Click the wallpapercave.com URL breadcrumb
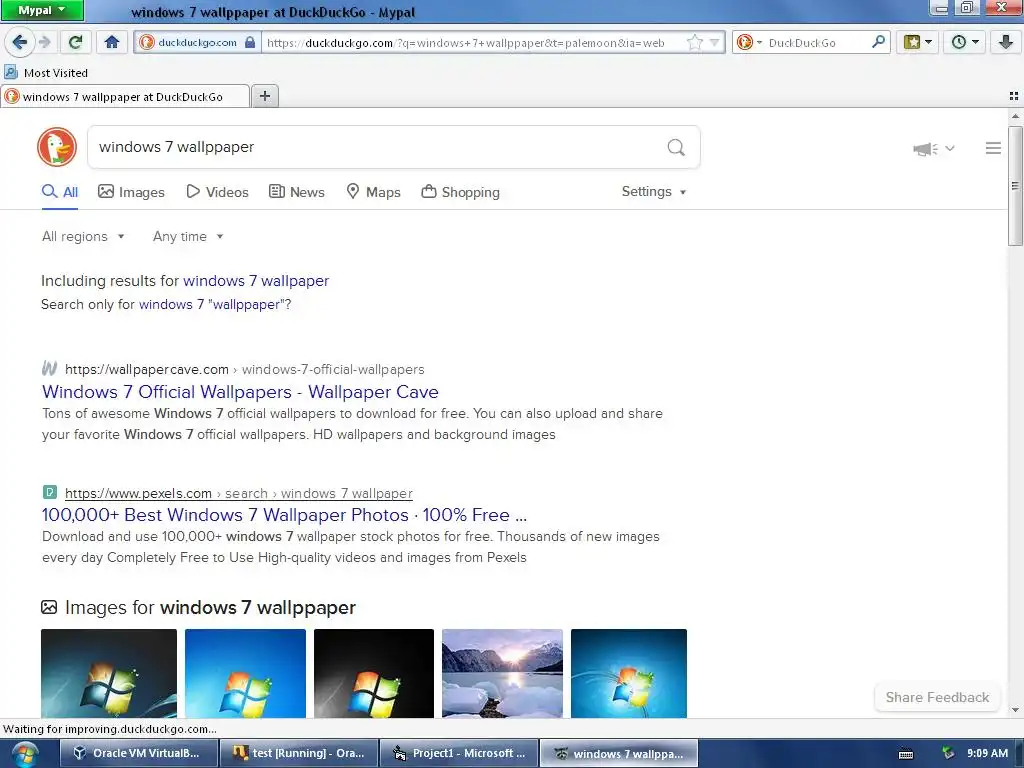Image resolution: width=1024 pixels, height=768 pixels. (x=245, y=370)
